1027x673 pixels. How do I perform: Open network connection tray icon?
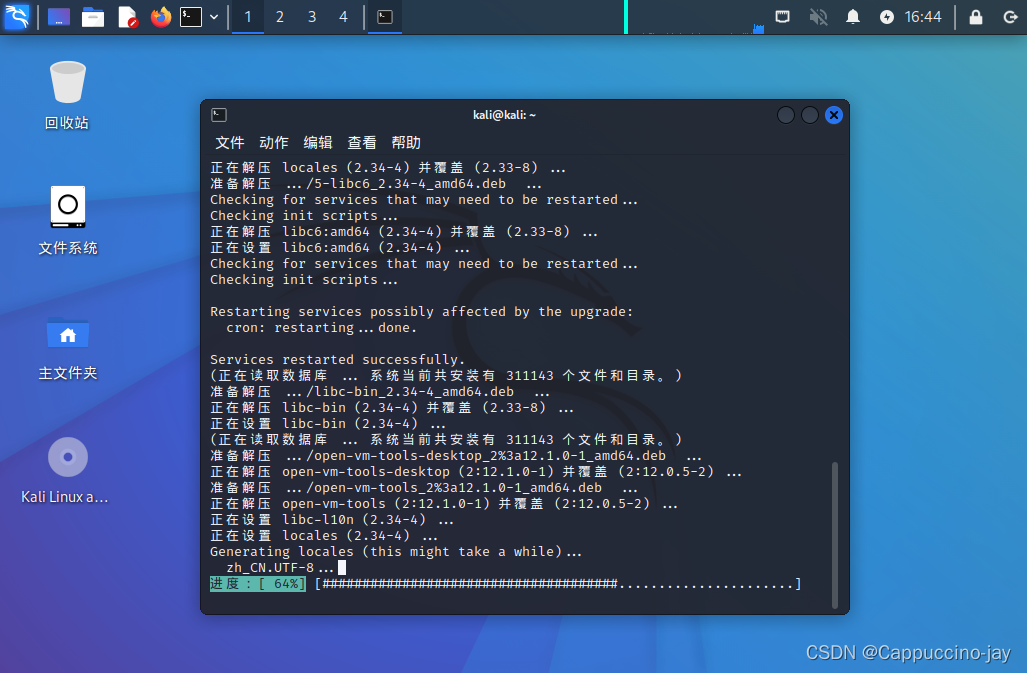782,17
